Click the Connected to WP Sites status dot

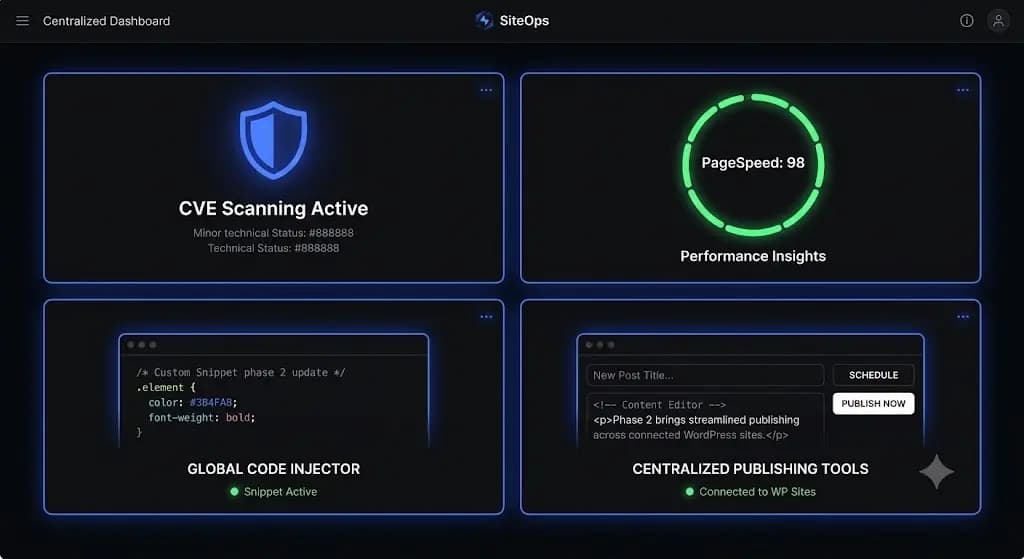click(x=690, y=492)
